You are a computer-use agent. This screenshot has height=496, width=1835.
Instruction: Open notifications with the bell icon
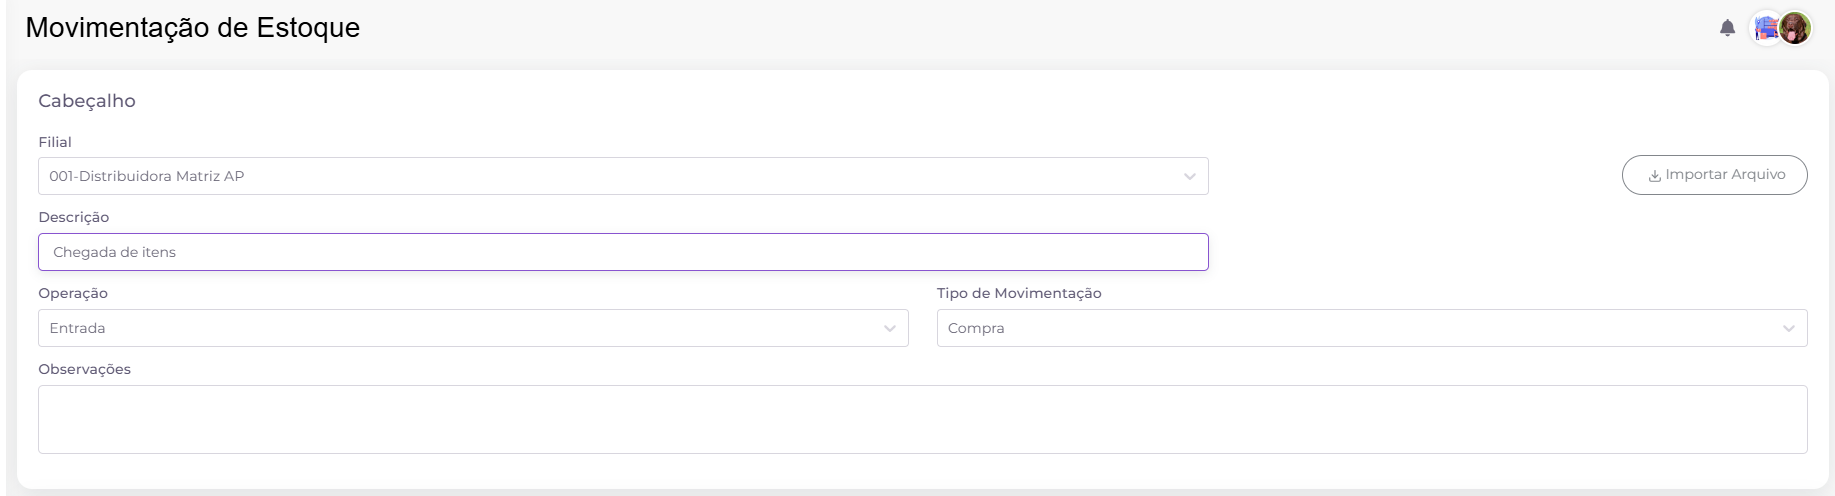[x=1727, y=28]
